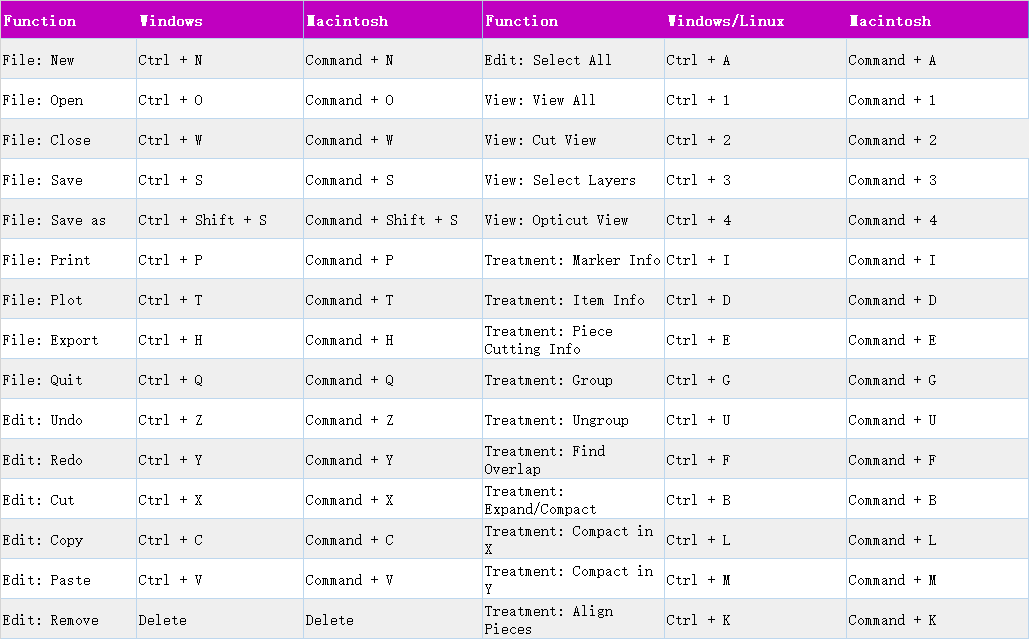This screenshot has width=1029, height=639.
Task: Click the "Windows/Linux" column header
Action: click(x=726, y=21)
